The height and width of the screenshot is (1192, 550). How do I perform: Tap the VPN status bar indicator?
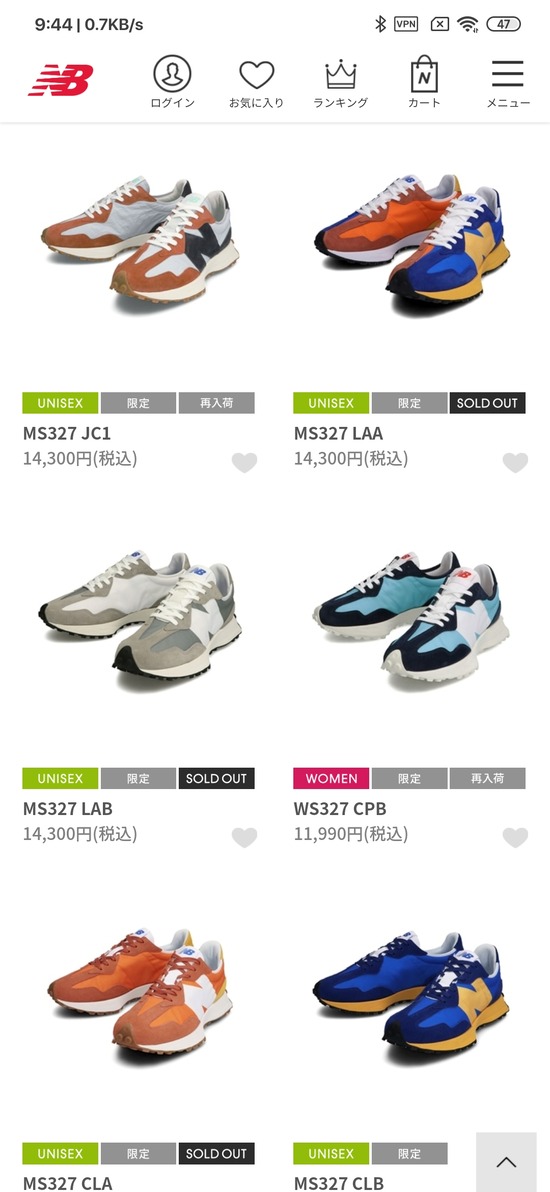coord(406,24)
